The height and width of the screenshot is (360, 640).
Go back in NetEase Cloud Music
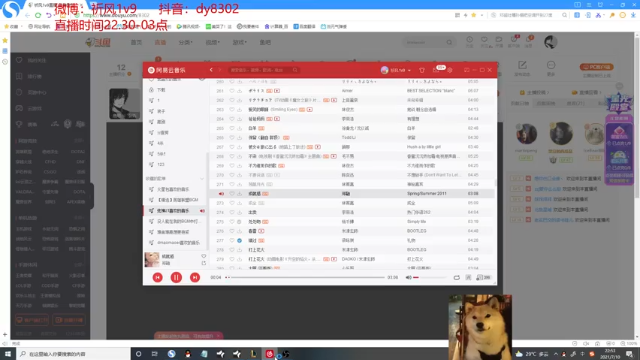[211, 70]
